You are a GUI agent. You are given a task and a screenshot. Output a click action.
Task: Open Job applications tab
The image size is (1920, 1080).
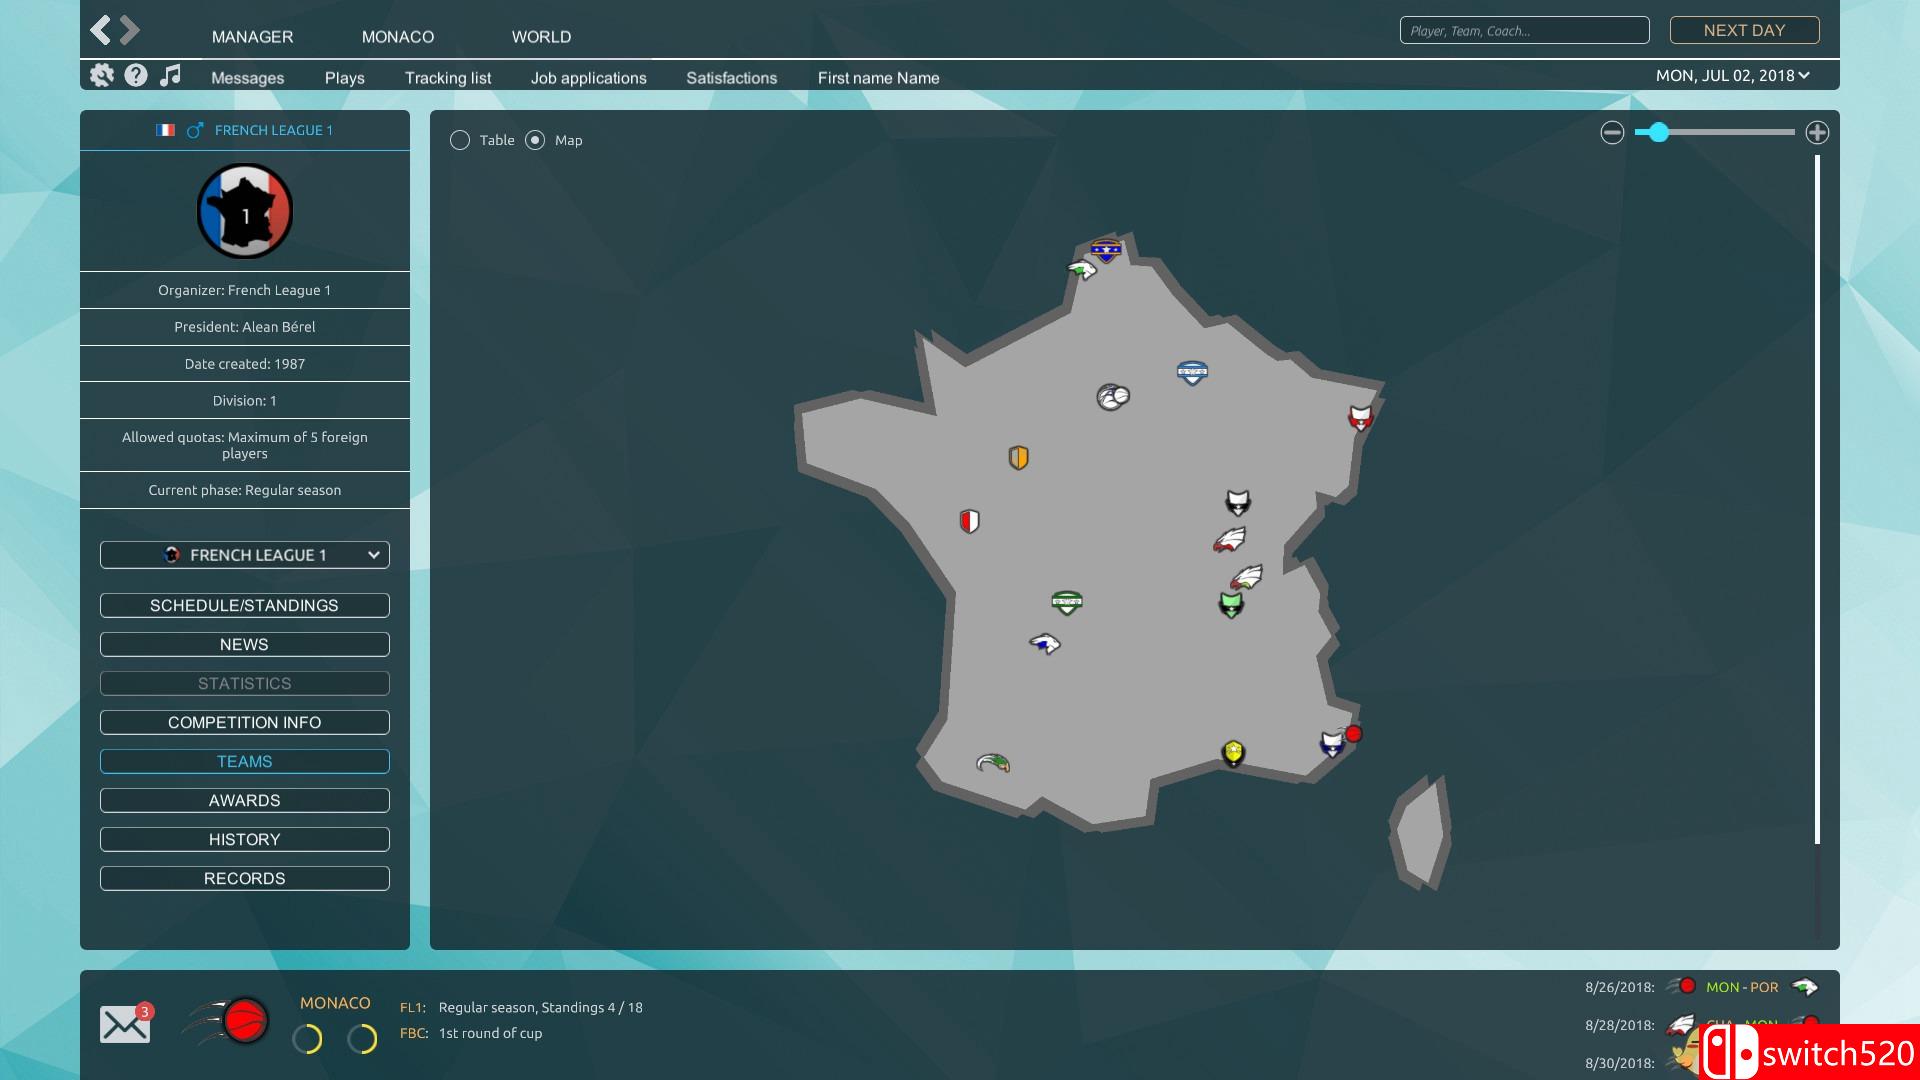(588, 78)
